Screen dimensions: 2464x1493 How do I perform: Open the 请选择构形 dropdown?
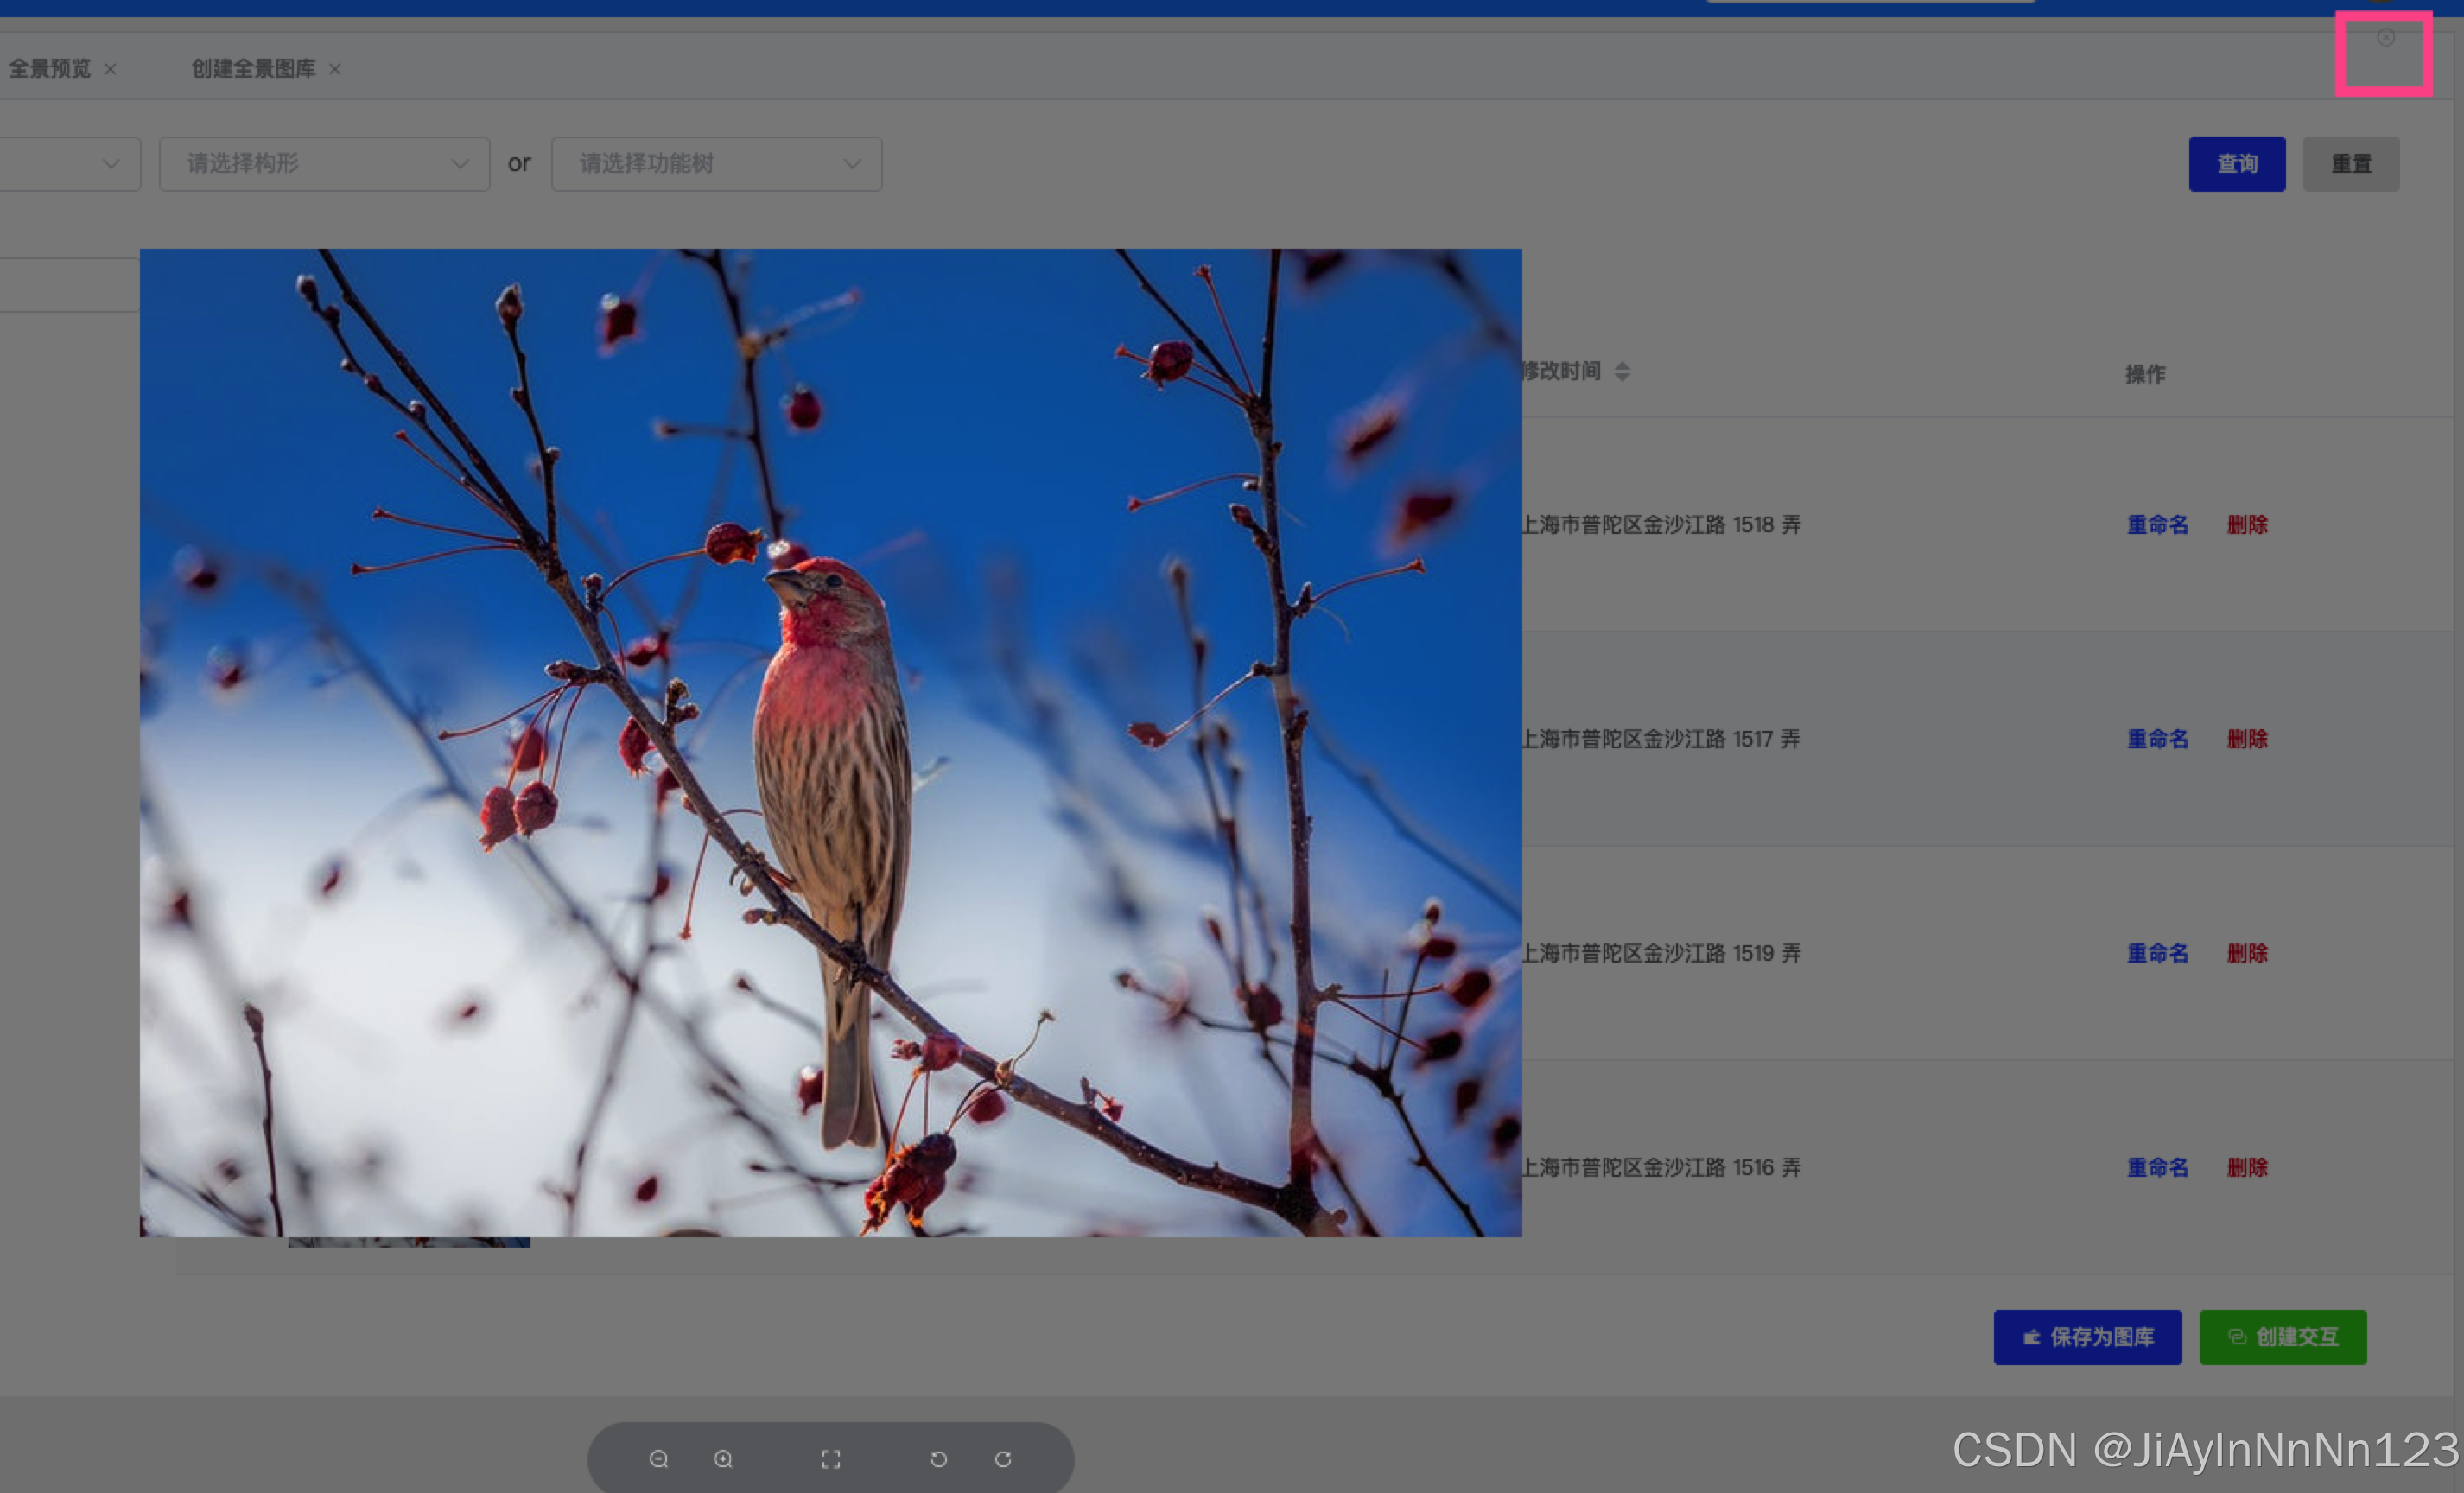pos(324,163)
